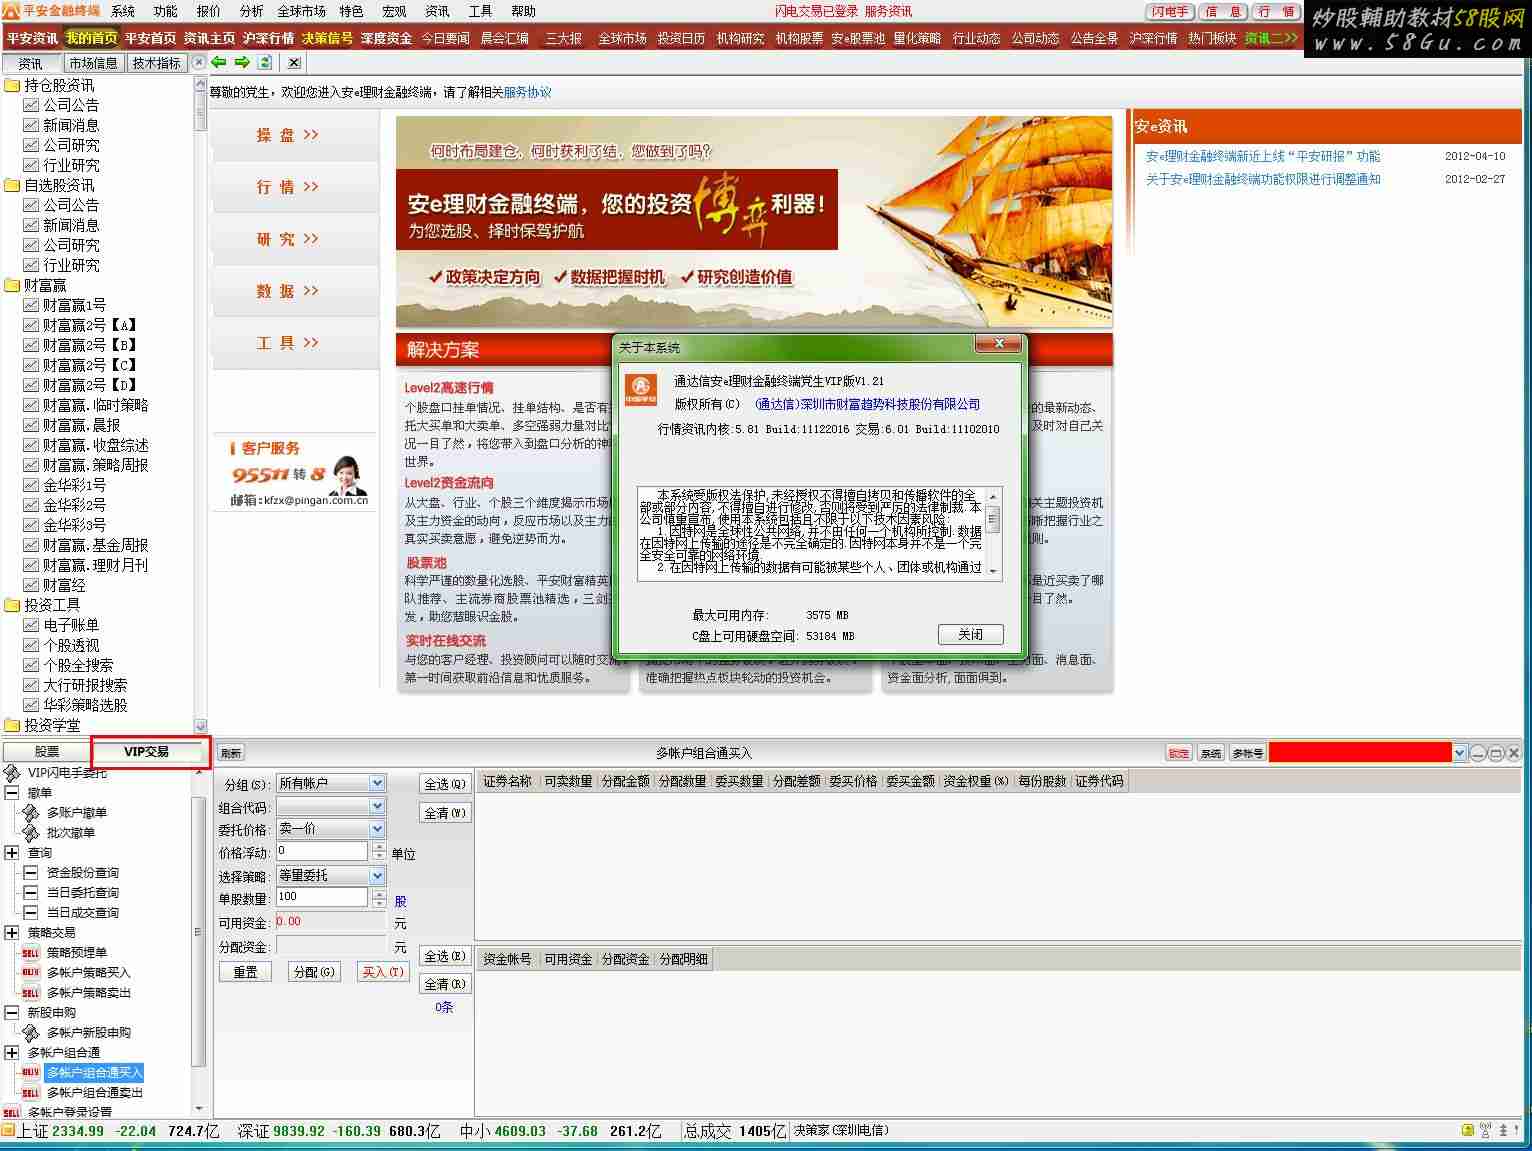
Task: Click the 价格浮动 spinner arrows
Action: (378, 851)
